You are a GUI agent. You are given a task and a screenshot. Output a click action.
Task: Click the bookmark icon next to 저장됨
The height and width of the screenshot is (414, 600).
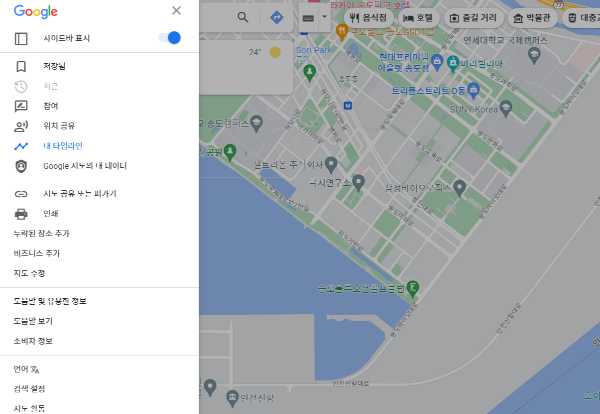[21, 66]
